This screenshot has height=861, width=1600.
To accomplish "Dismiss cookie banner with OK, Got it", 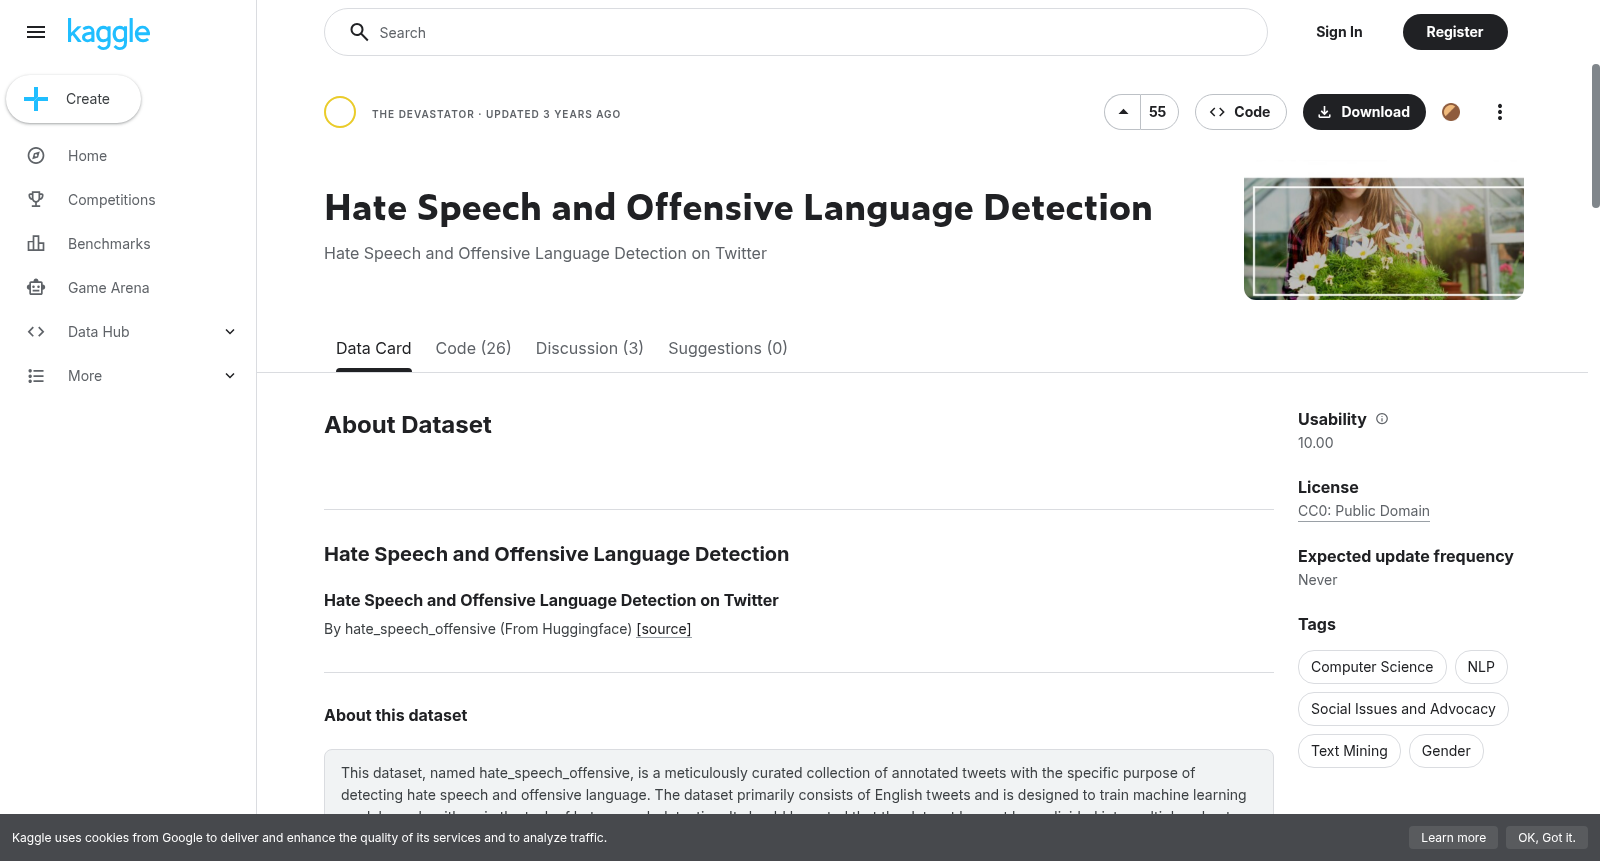I will click(x=1546, y=838).
